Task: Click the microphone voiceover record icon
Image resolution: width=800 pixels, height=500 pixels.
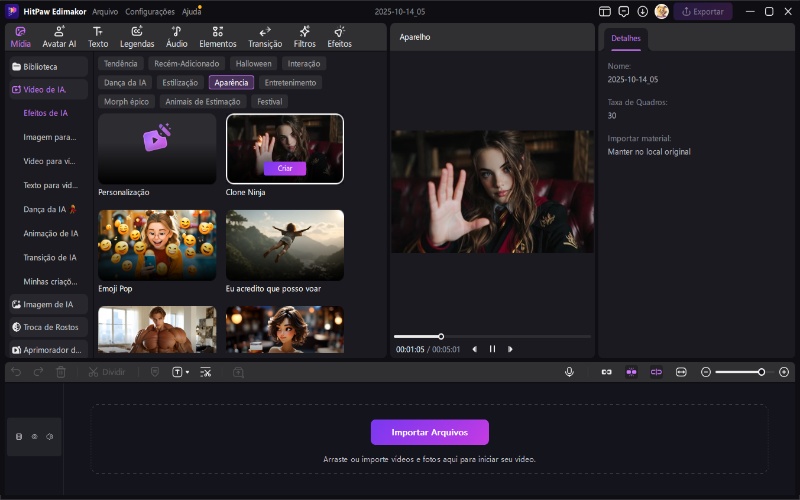Action: [x=569, y=372]
